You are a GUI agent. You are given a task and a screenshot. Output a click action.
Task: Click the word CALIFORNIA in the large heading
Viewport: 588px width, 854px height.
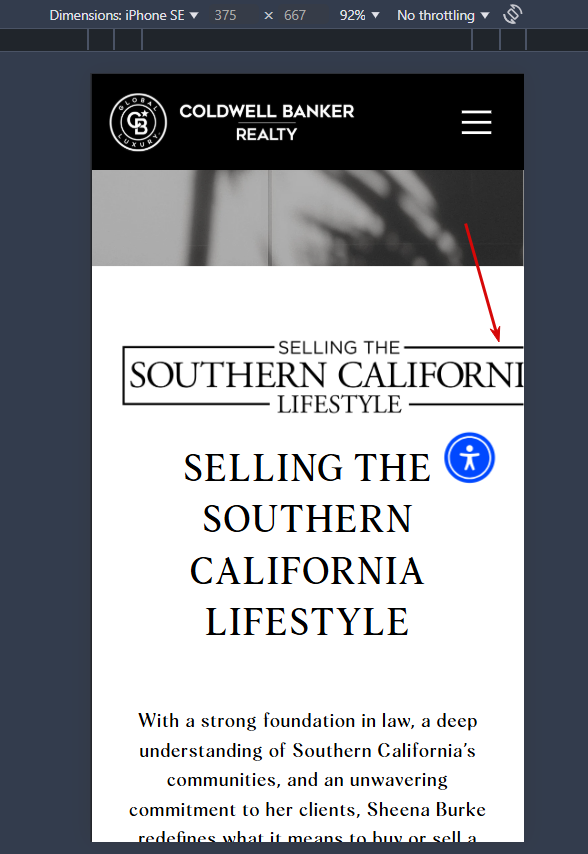[x=307, y=571]
